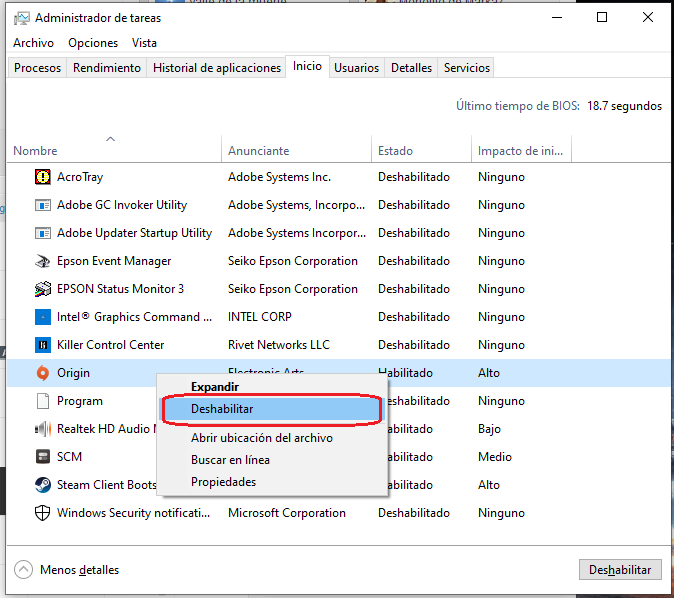Click the Adobe GC Invoker Utility icon

[x=43, y=205]
